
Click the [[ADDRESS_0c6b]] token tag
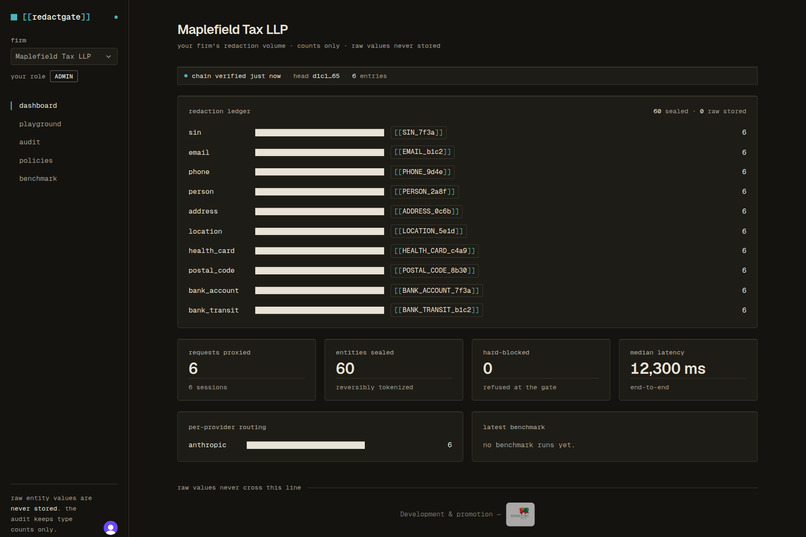pyautogui.click(x=427, y=211)
